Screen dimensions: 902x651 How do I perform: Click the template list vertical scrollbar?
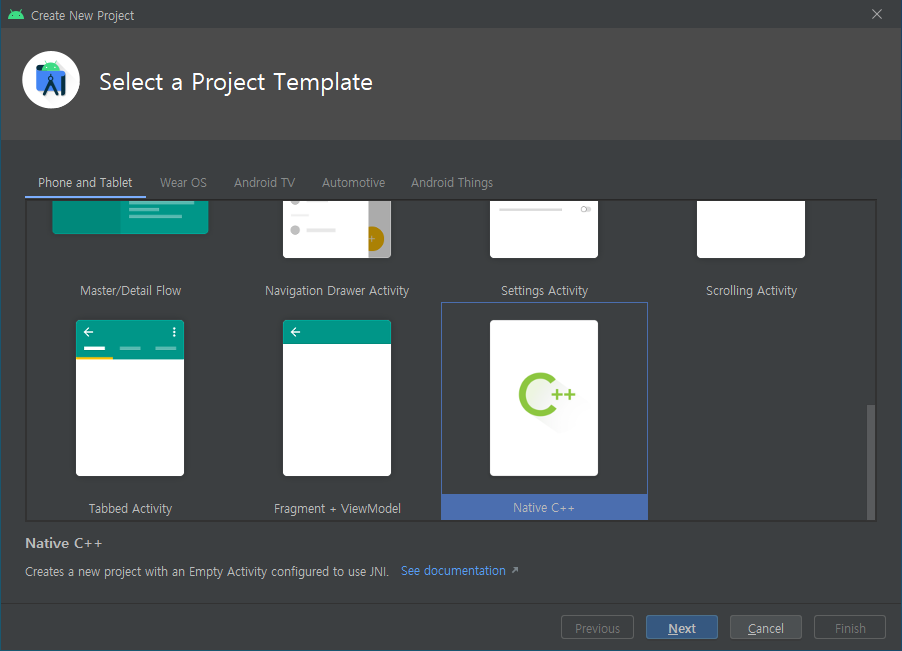(x=871, y=462)
